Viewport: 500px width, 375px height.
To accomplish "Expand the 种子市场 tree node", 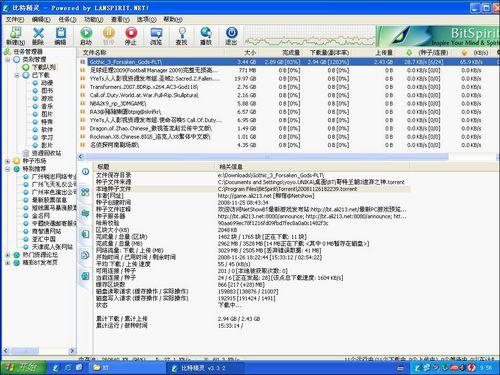I will point(7,161).
